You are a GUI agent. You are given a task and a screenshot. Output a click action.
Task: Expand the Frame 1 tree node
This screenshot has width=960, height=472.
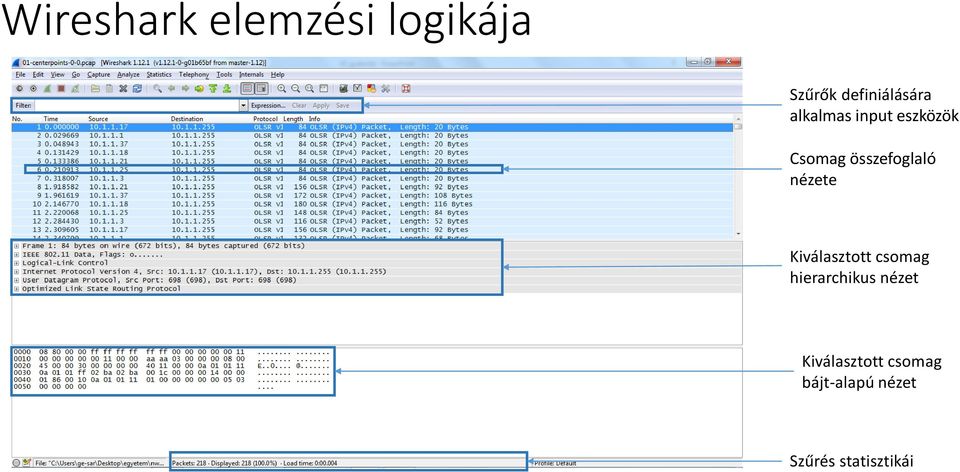tap(16, 245)
